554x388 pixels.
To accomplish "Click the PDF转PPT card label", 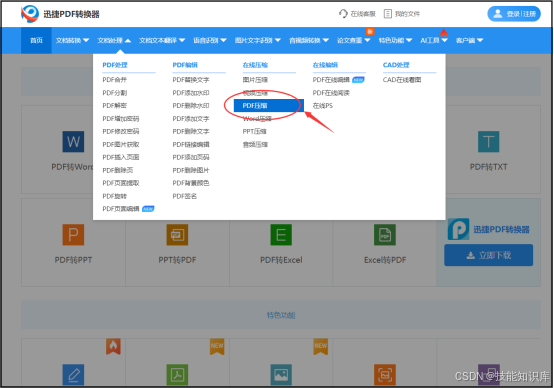I will tap(73, 260).
